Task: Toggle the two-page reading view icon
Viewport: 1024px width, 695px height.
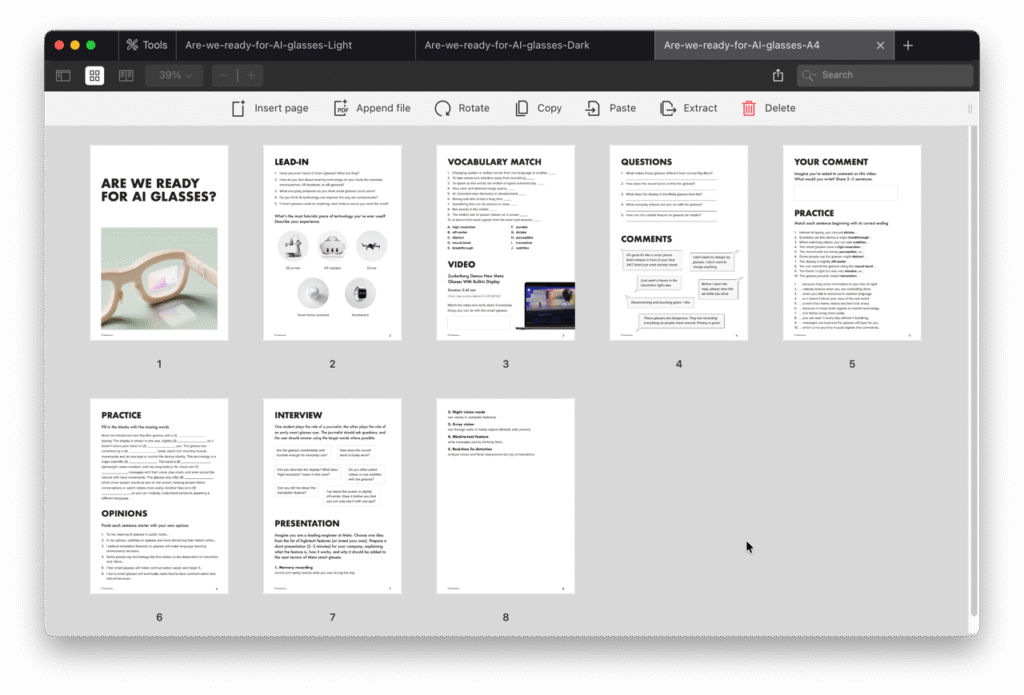Action: (x=126, y=75)
